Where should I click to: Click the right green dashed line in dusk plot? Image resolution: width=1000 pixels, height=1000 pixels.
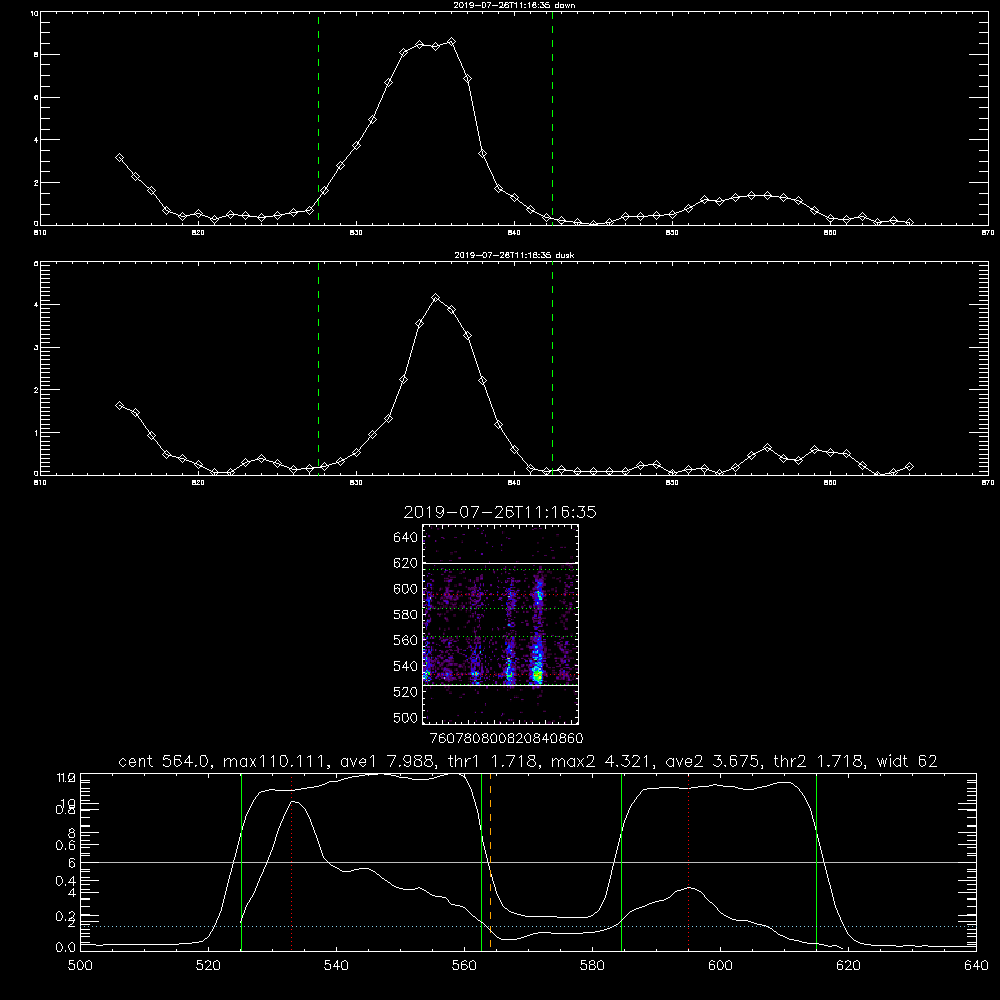click(x=552, y=369)
